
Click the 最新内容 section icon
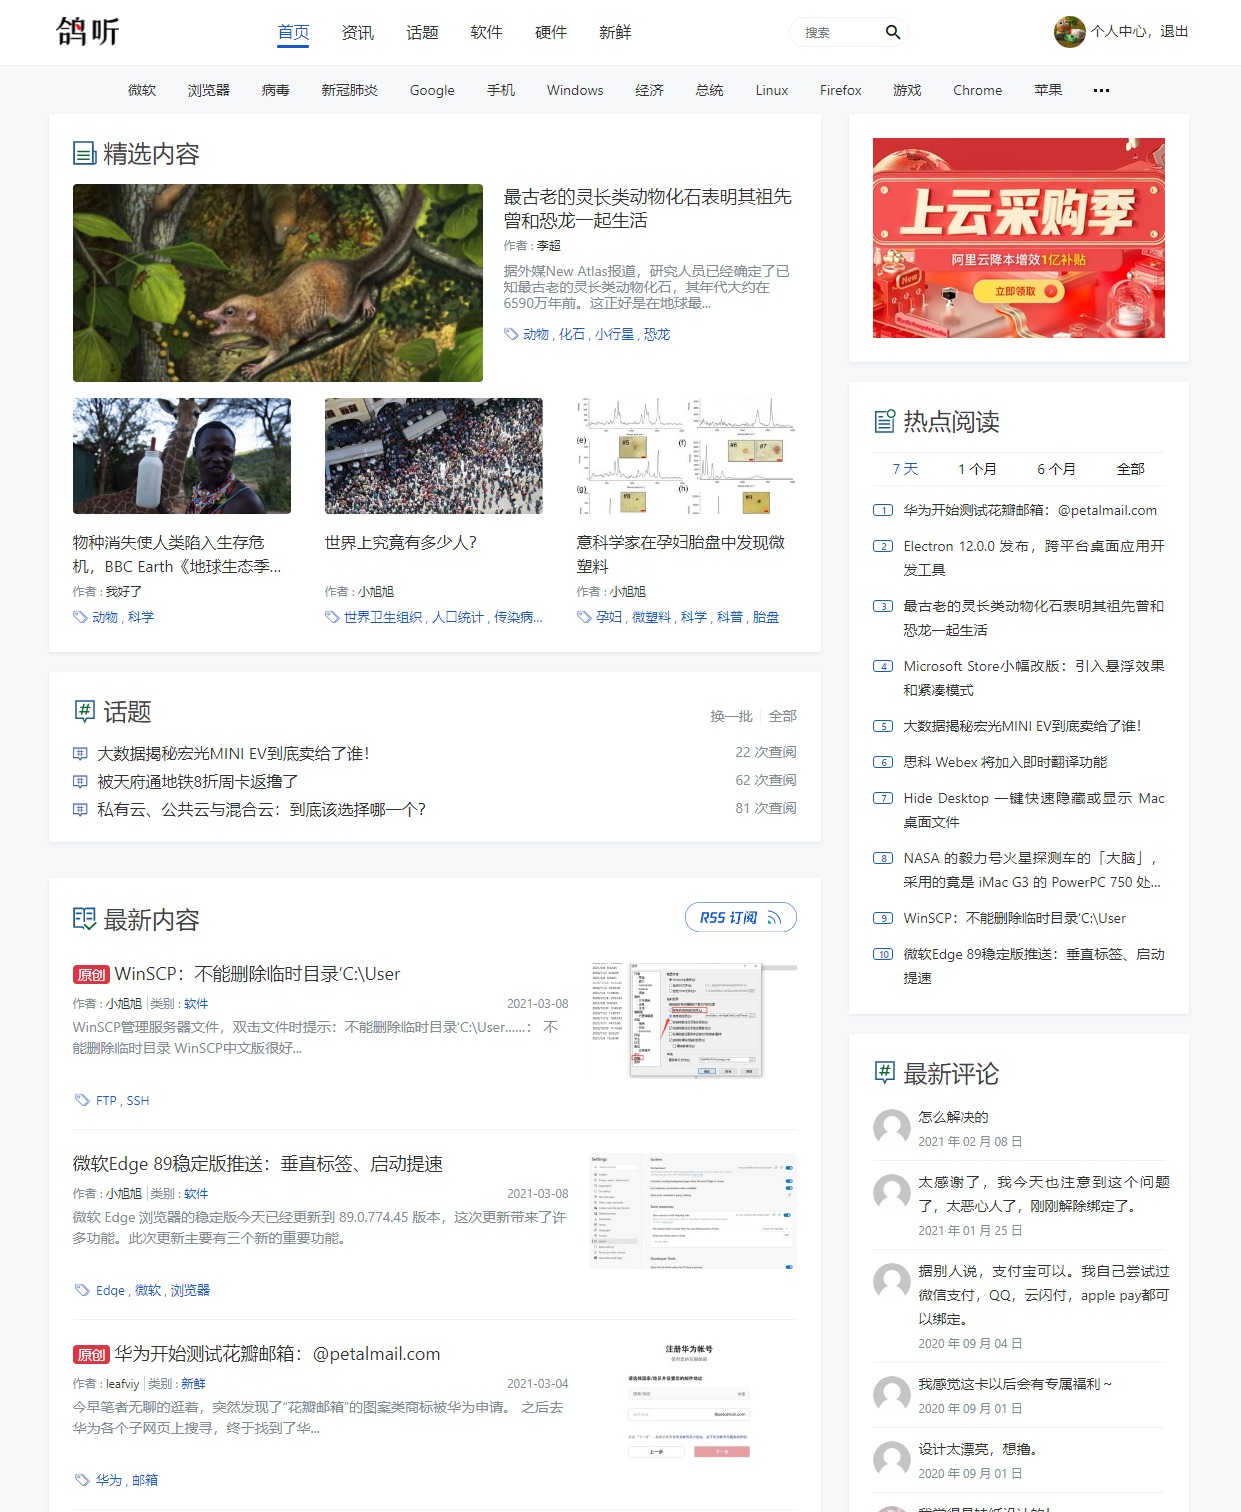pos(85,919)
